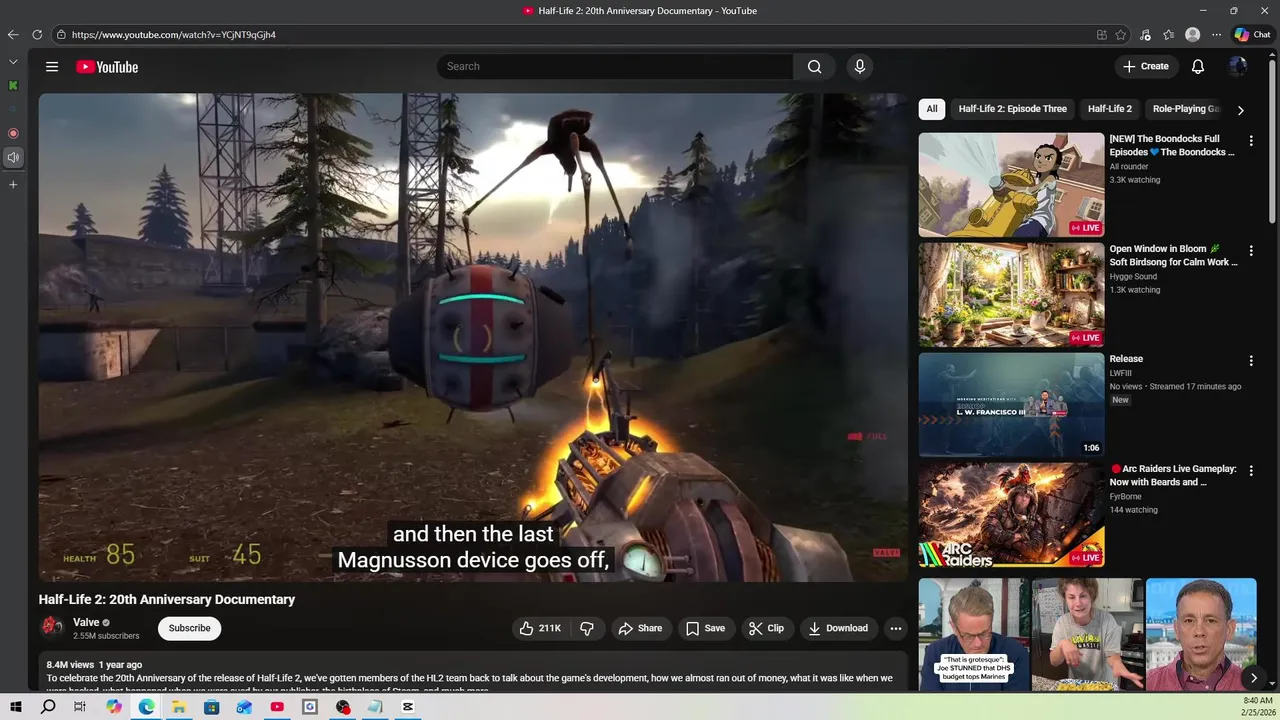Open YouTube notifications bell
This screenshot has width=1280, height=720.
[x=1197, y=67]
